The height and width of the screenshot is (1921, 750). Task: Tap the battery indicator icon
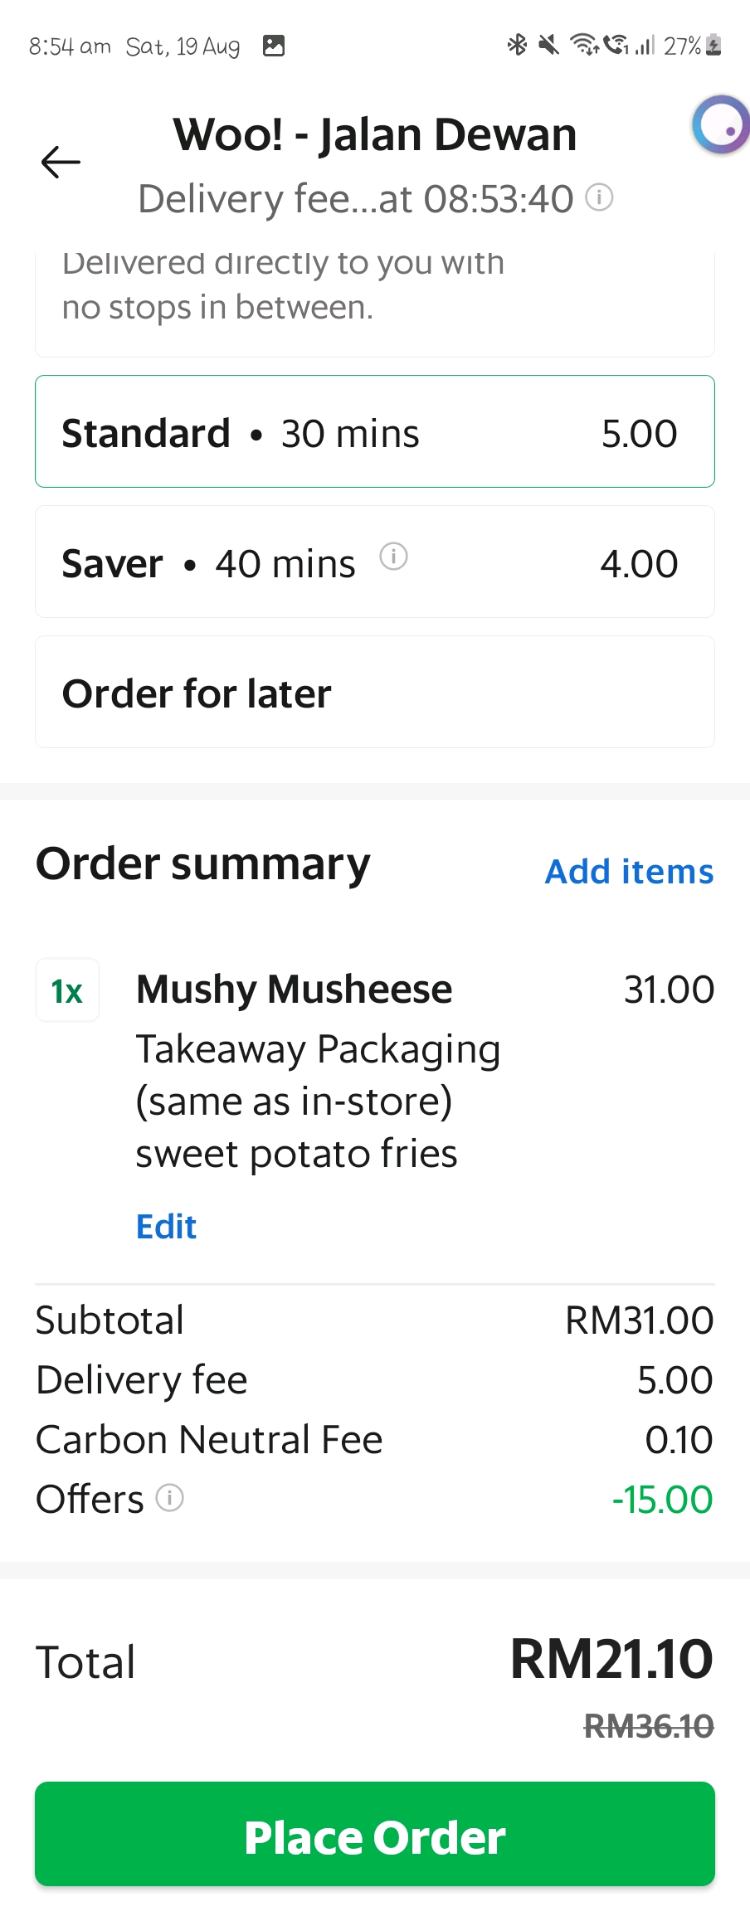click(x=714, y=45)
